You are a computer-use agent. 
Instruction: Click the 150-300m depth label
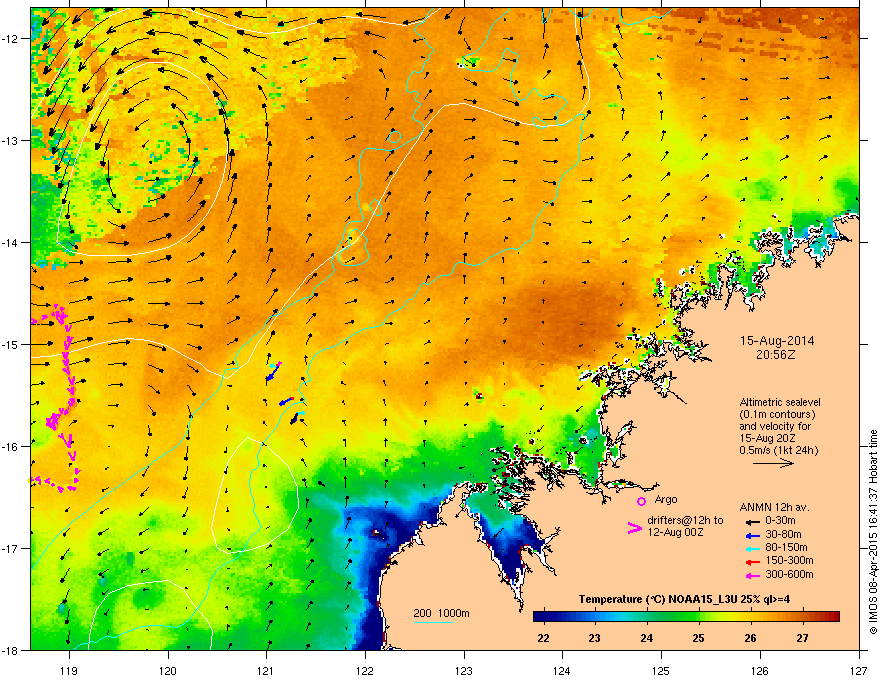pos(789,560)
